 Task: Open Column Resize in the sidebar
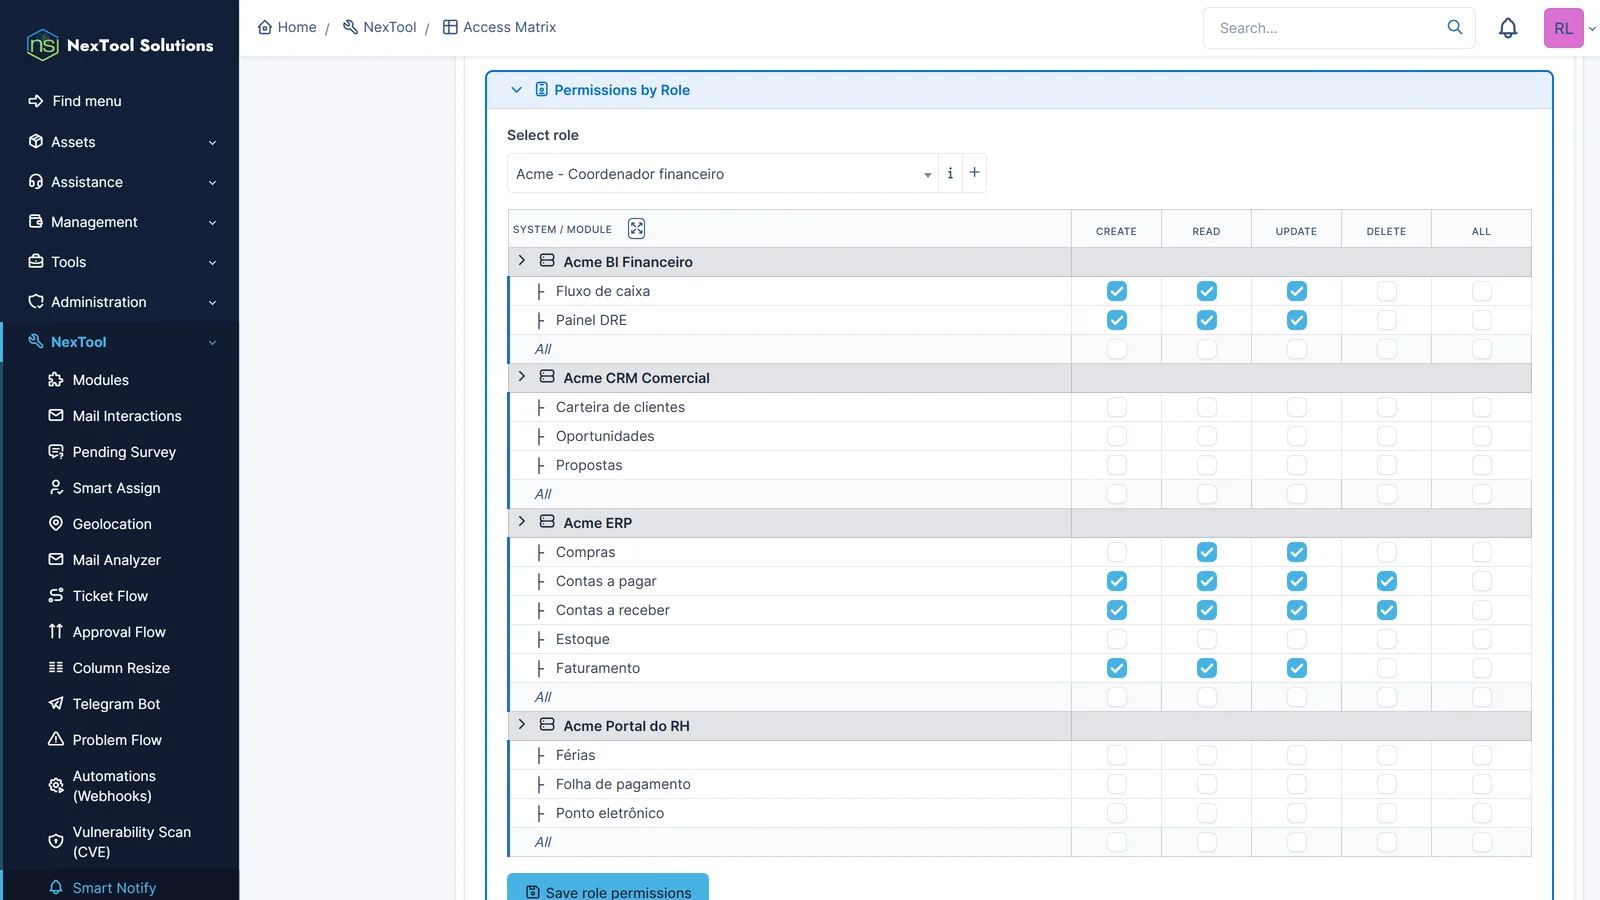(120, 668)
